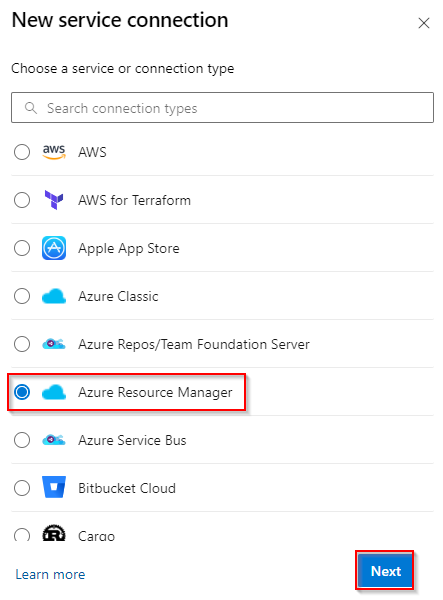Choose the Bitbucket Cloud radio option
This screenshot has height=600, width=443.
[22, 488]
